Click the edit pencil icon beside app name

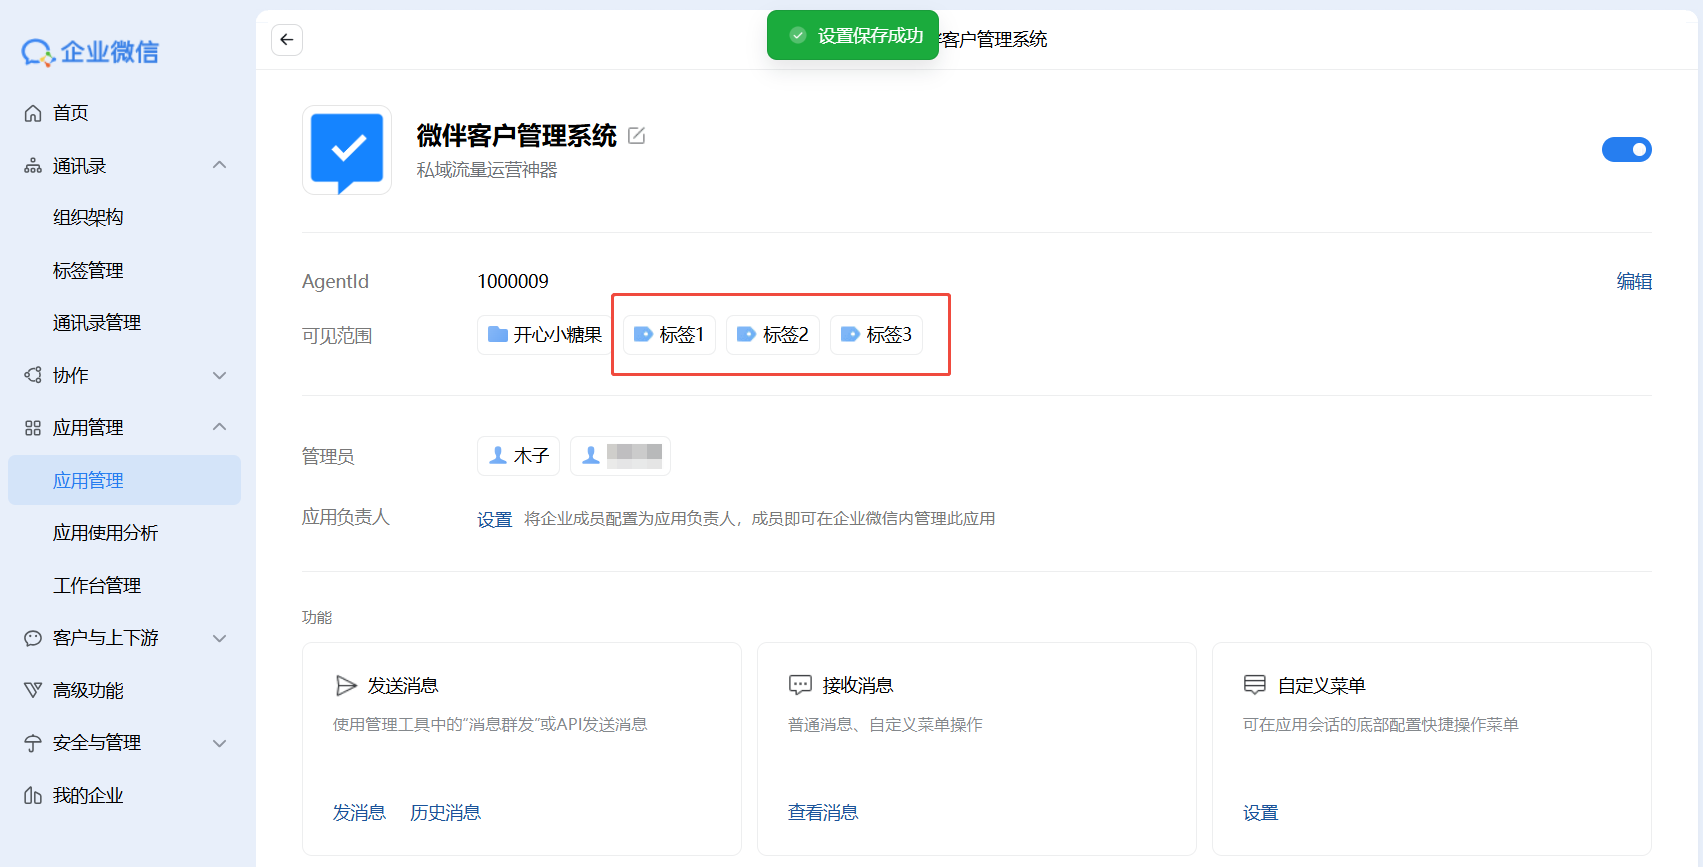pyautogui.click(x=636, y=136)
